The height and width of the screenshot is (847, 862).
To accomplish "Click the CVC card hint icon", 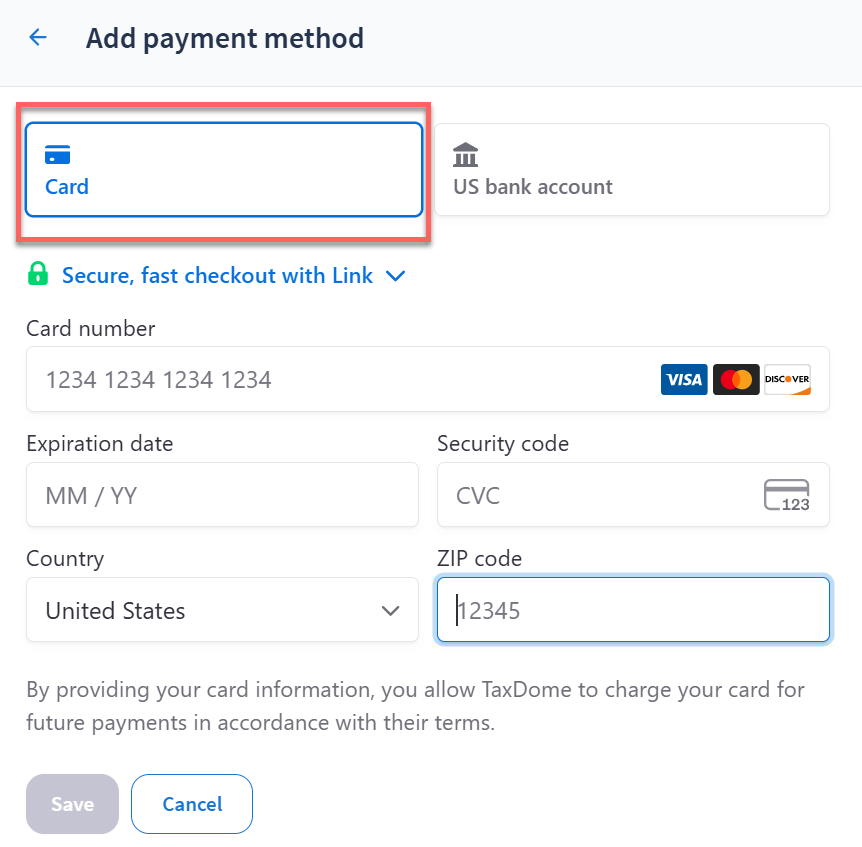I will coord(786,495).
